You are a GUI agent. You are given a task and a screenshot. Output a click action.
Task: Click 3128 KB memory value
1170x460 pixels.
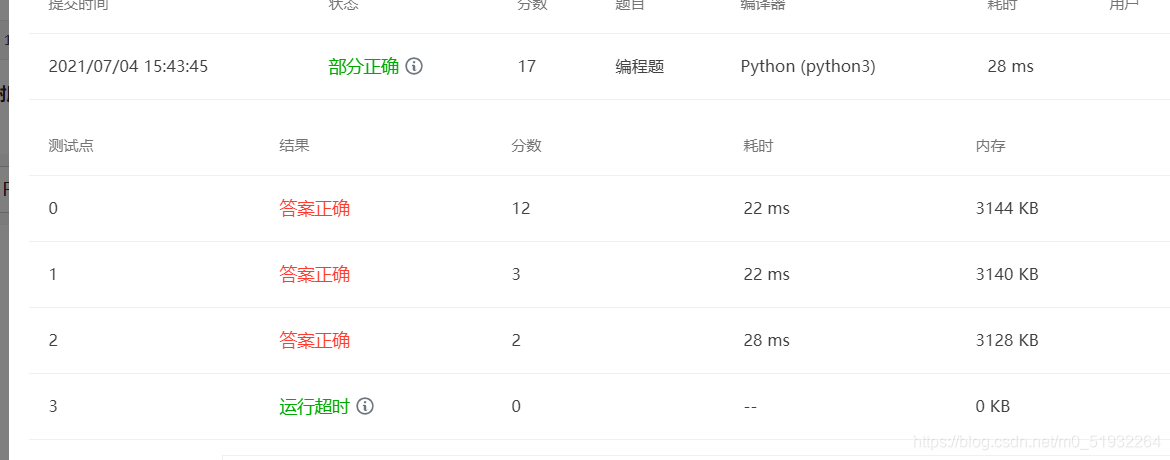coord(1007,341)
